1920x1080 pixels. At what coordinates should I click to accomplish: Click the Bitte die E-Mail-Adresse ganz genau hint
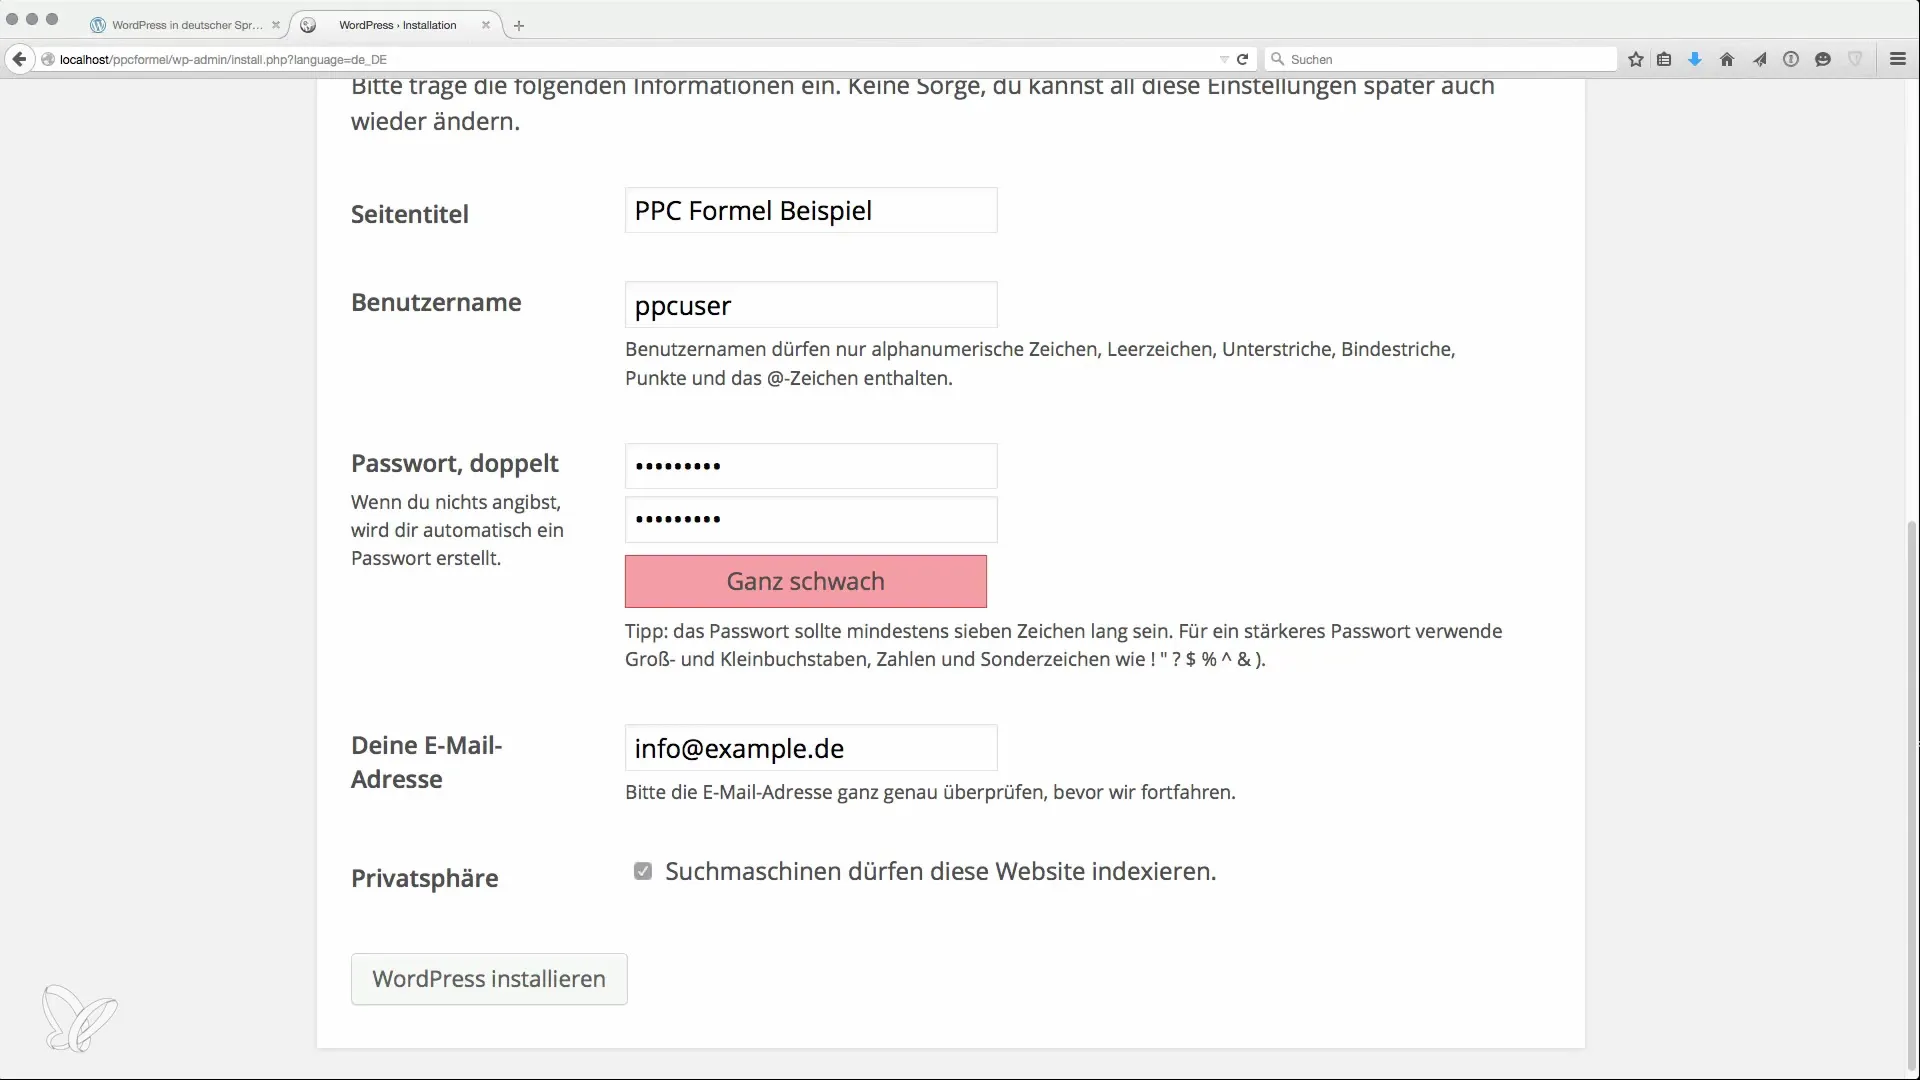[x=930, y=792]
